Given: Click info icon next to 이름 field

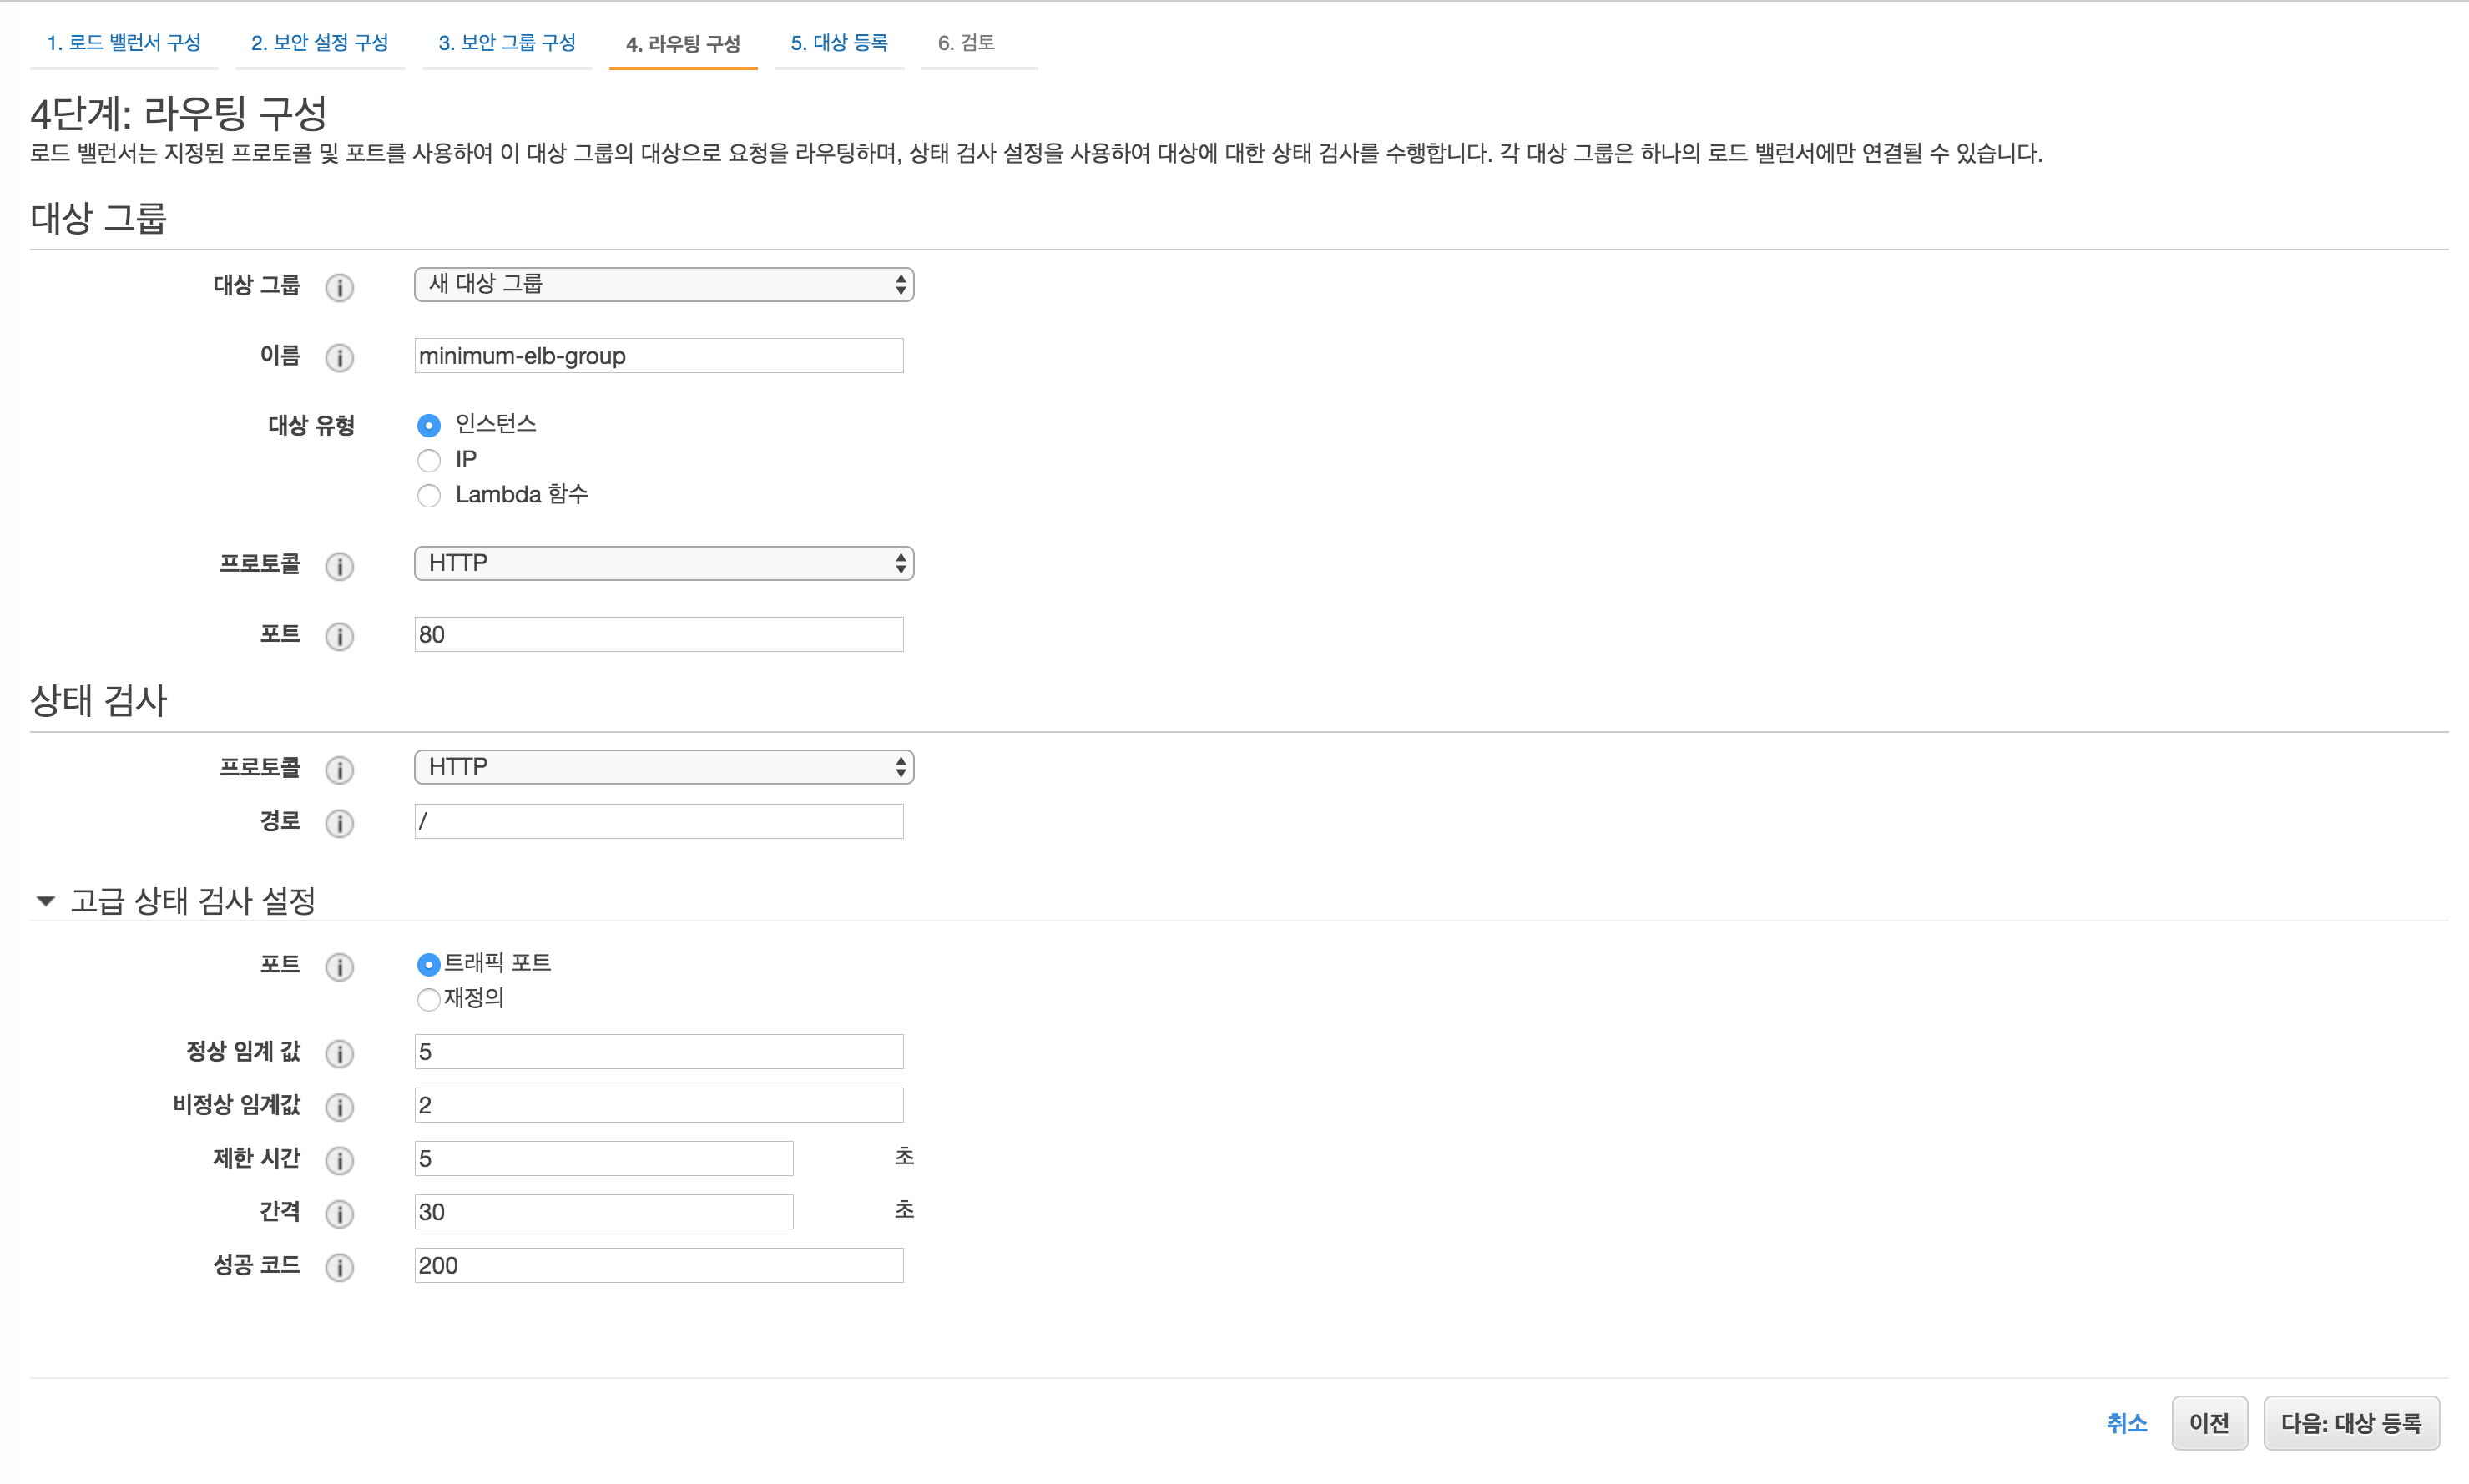Looking at the screenshot, I should pos(339,358).
